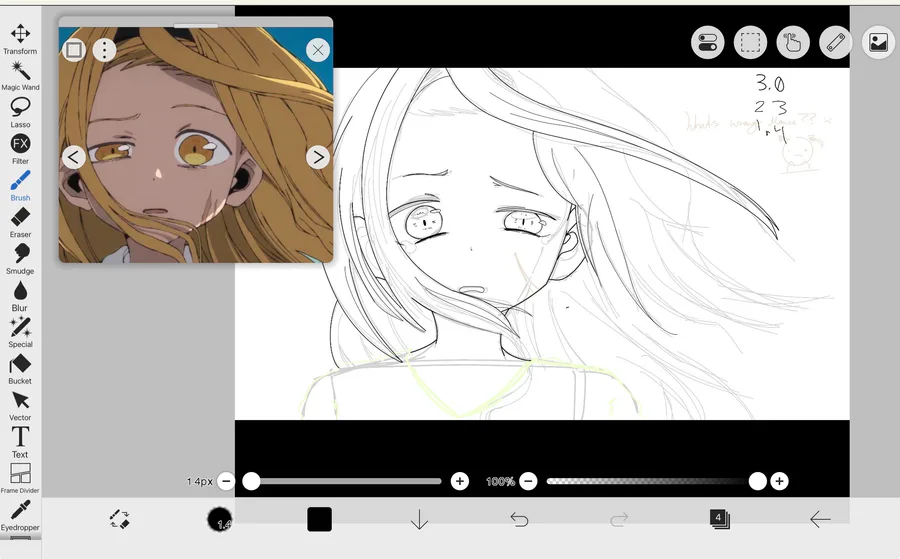The width and height of the screenshot is (900, 559).
Task: Close the reference image window
Action: (318, 50)
